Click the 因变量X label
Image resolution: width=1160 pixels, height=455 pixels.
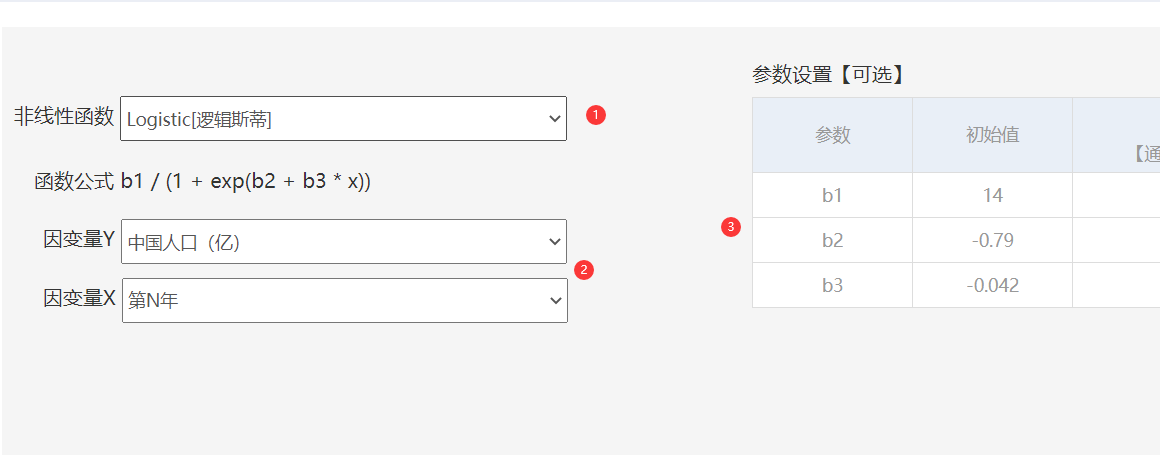coord(80,298)
